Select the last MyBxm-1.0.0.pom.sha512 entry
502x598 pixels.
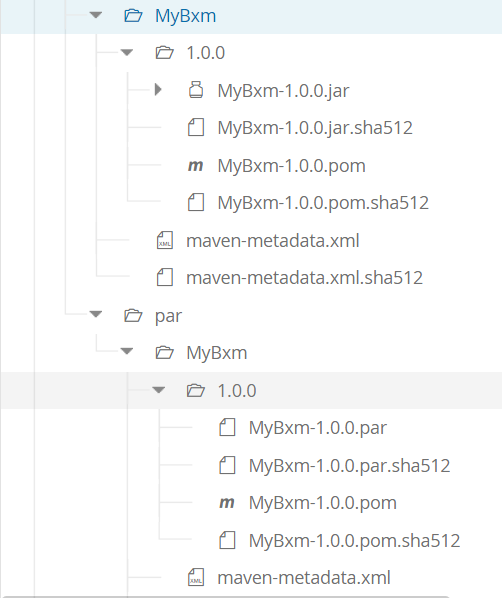(x=354, y=540)
